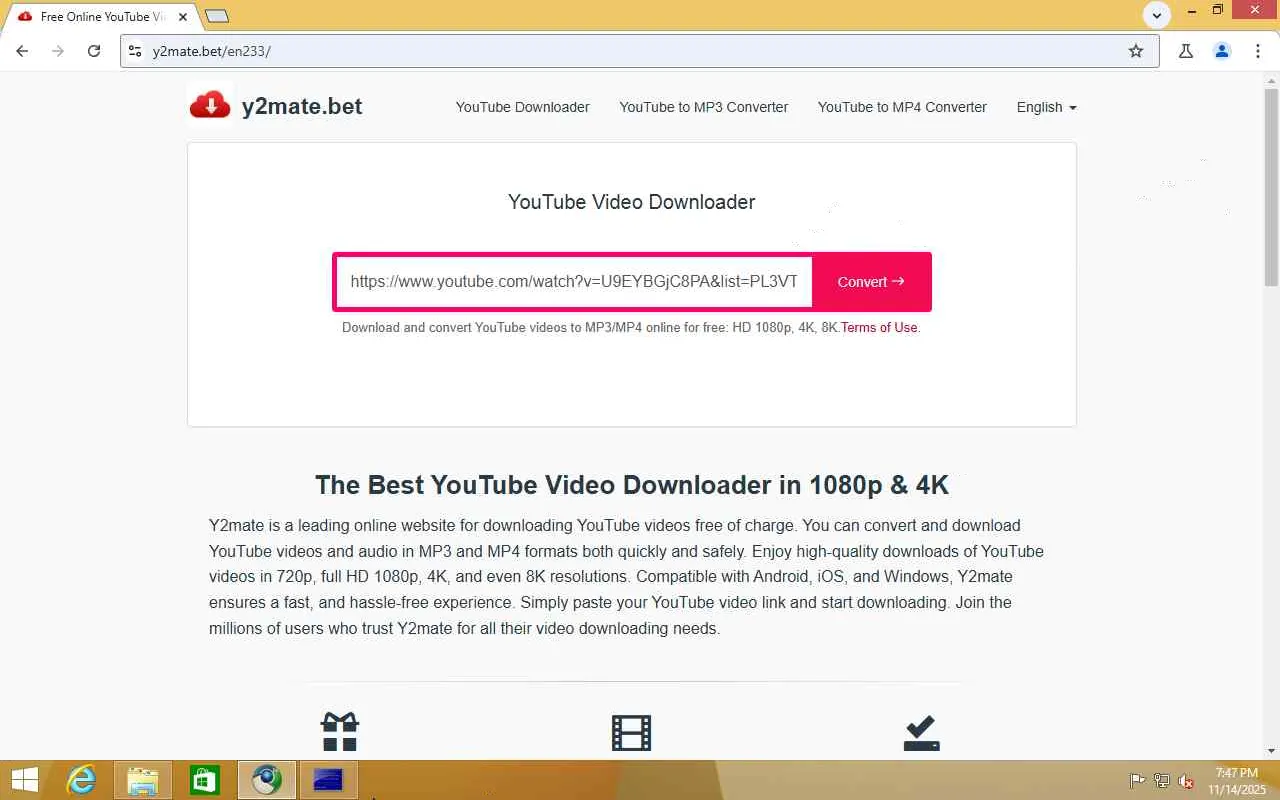Minimize the Chrome window
The height and width of the screenshot is (800, 1280).
1190,11
